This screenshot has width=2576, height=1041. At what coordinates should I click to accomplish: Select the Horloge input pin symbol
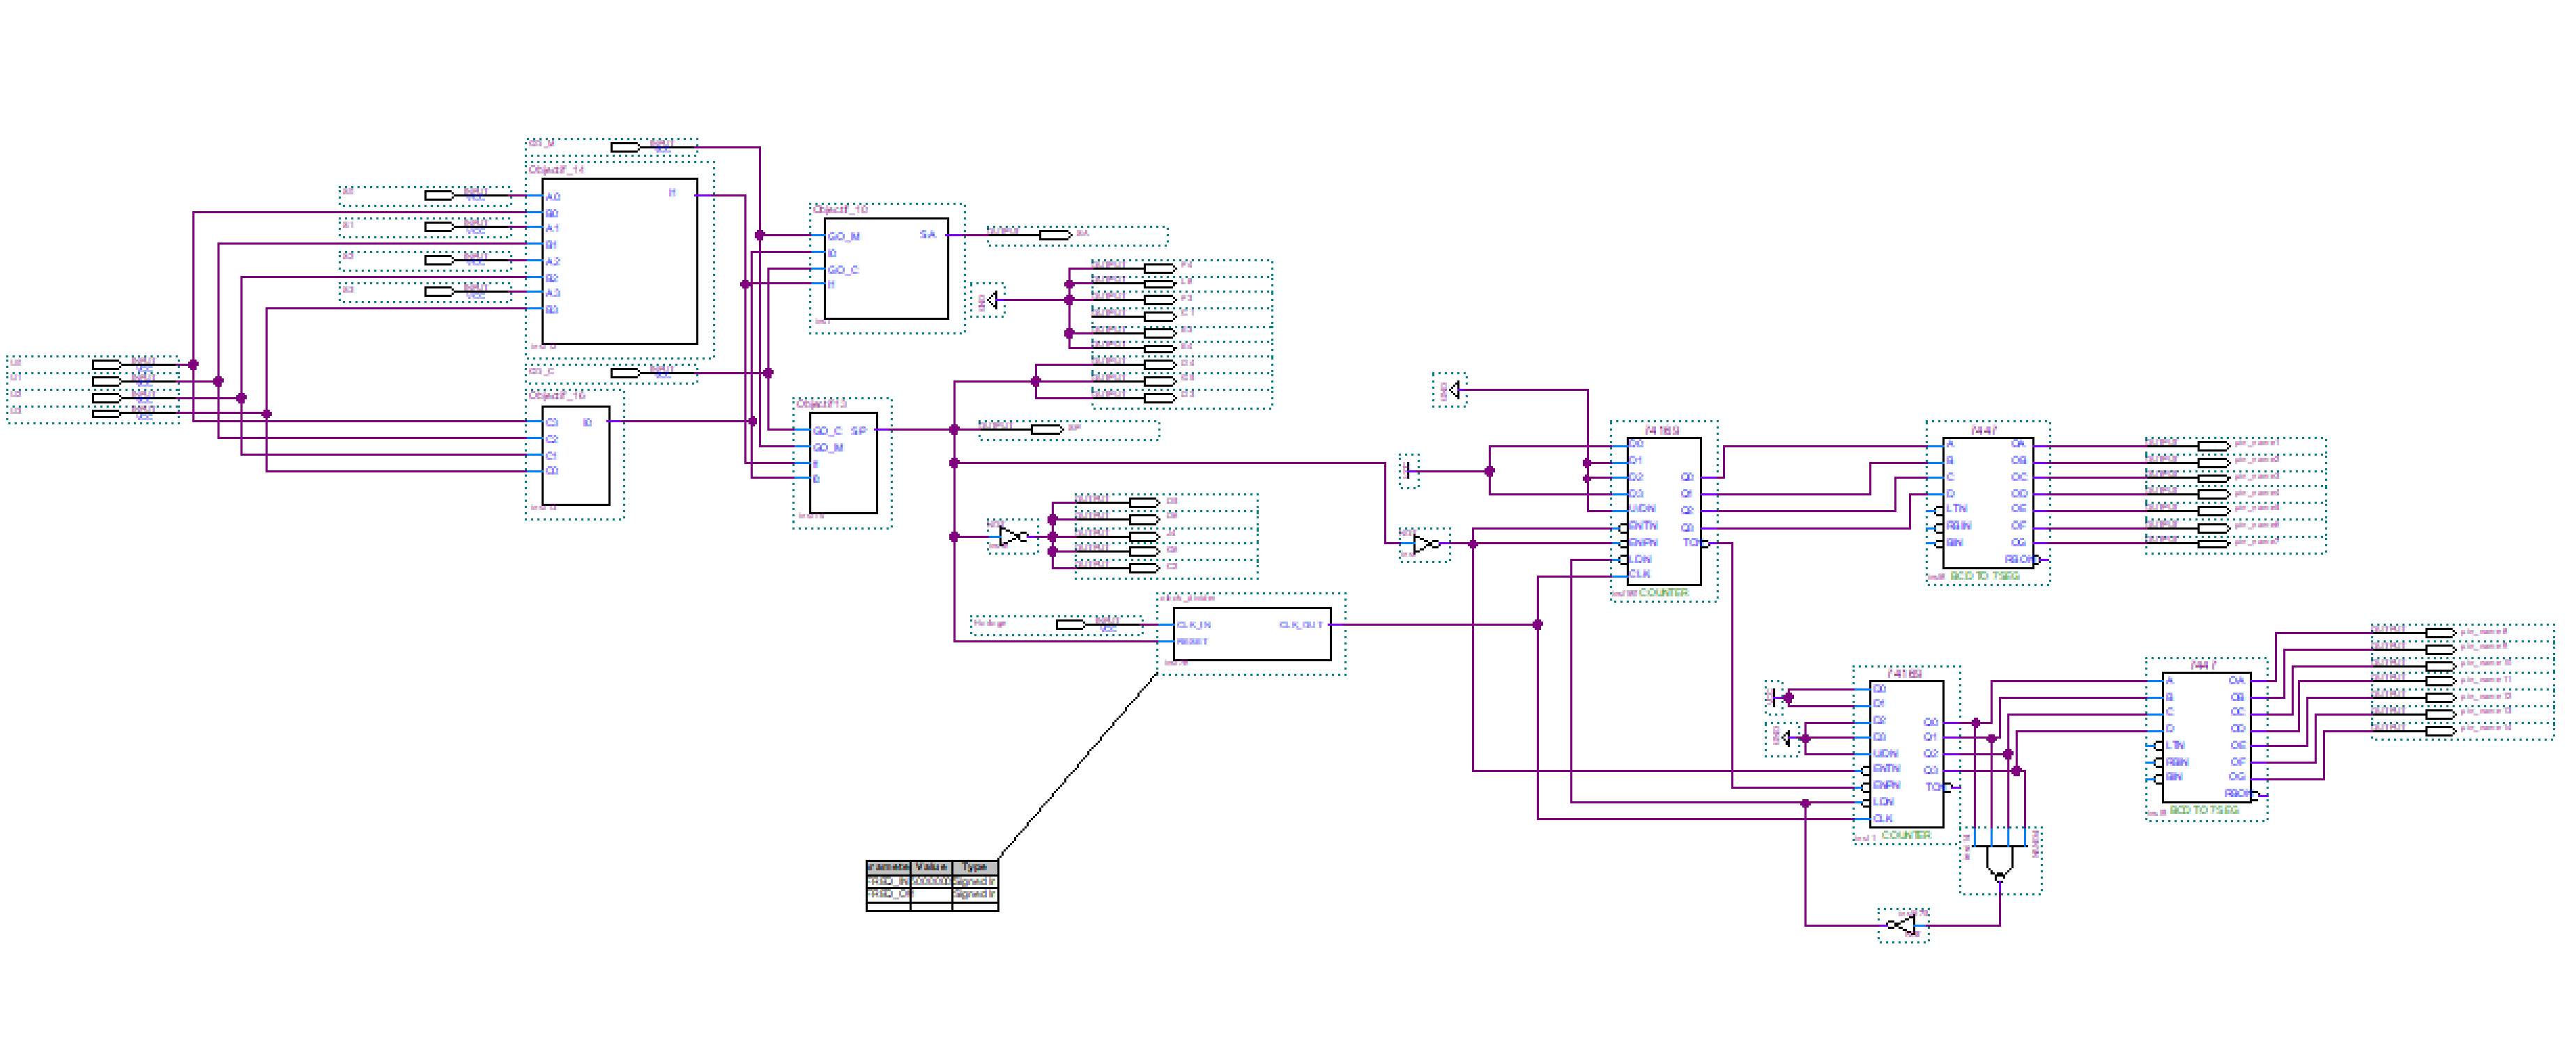coord(1070,624)
